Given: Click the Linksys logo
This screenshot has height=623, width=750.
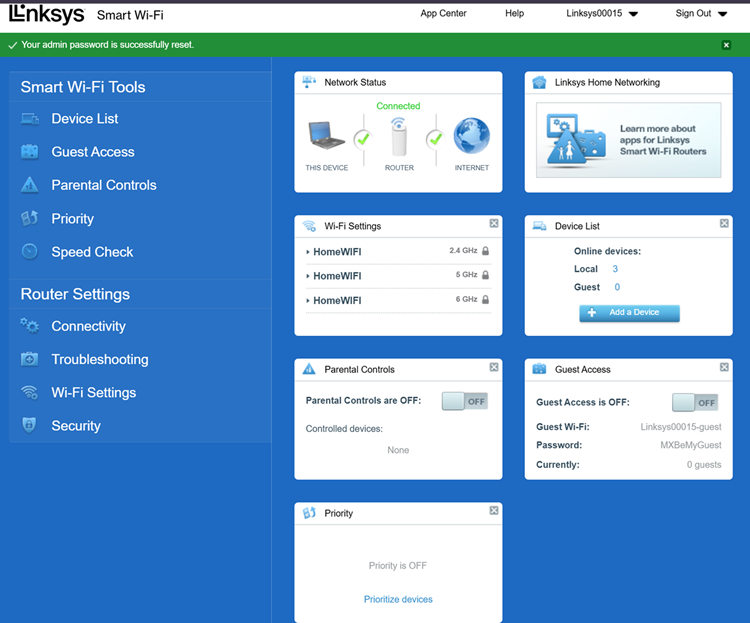Looking at the screenshot, I should click(x=46, y=14).
